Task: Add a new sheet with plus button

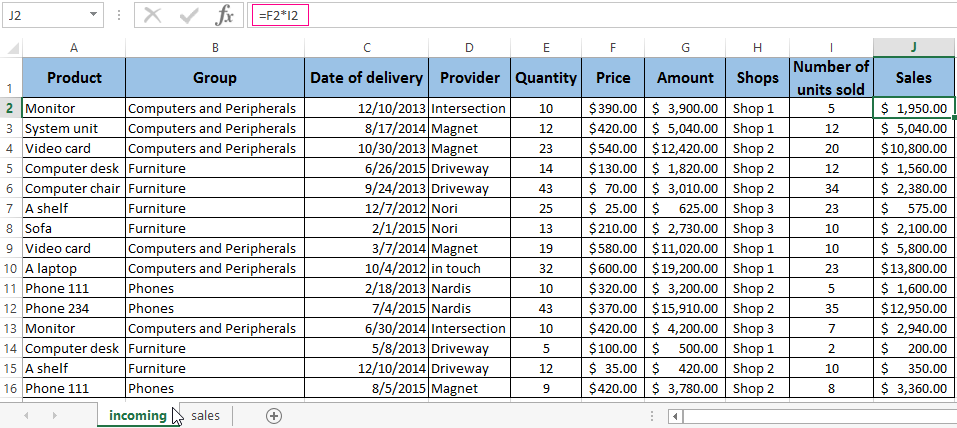Action: tap(274, 415)
